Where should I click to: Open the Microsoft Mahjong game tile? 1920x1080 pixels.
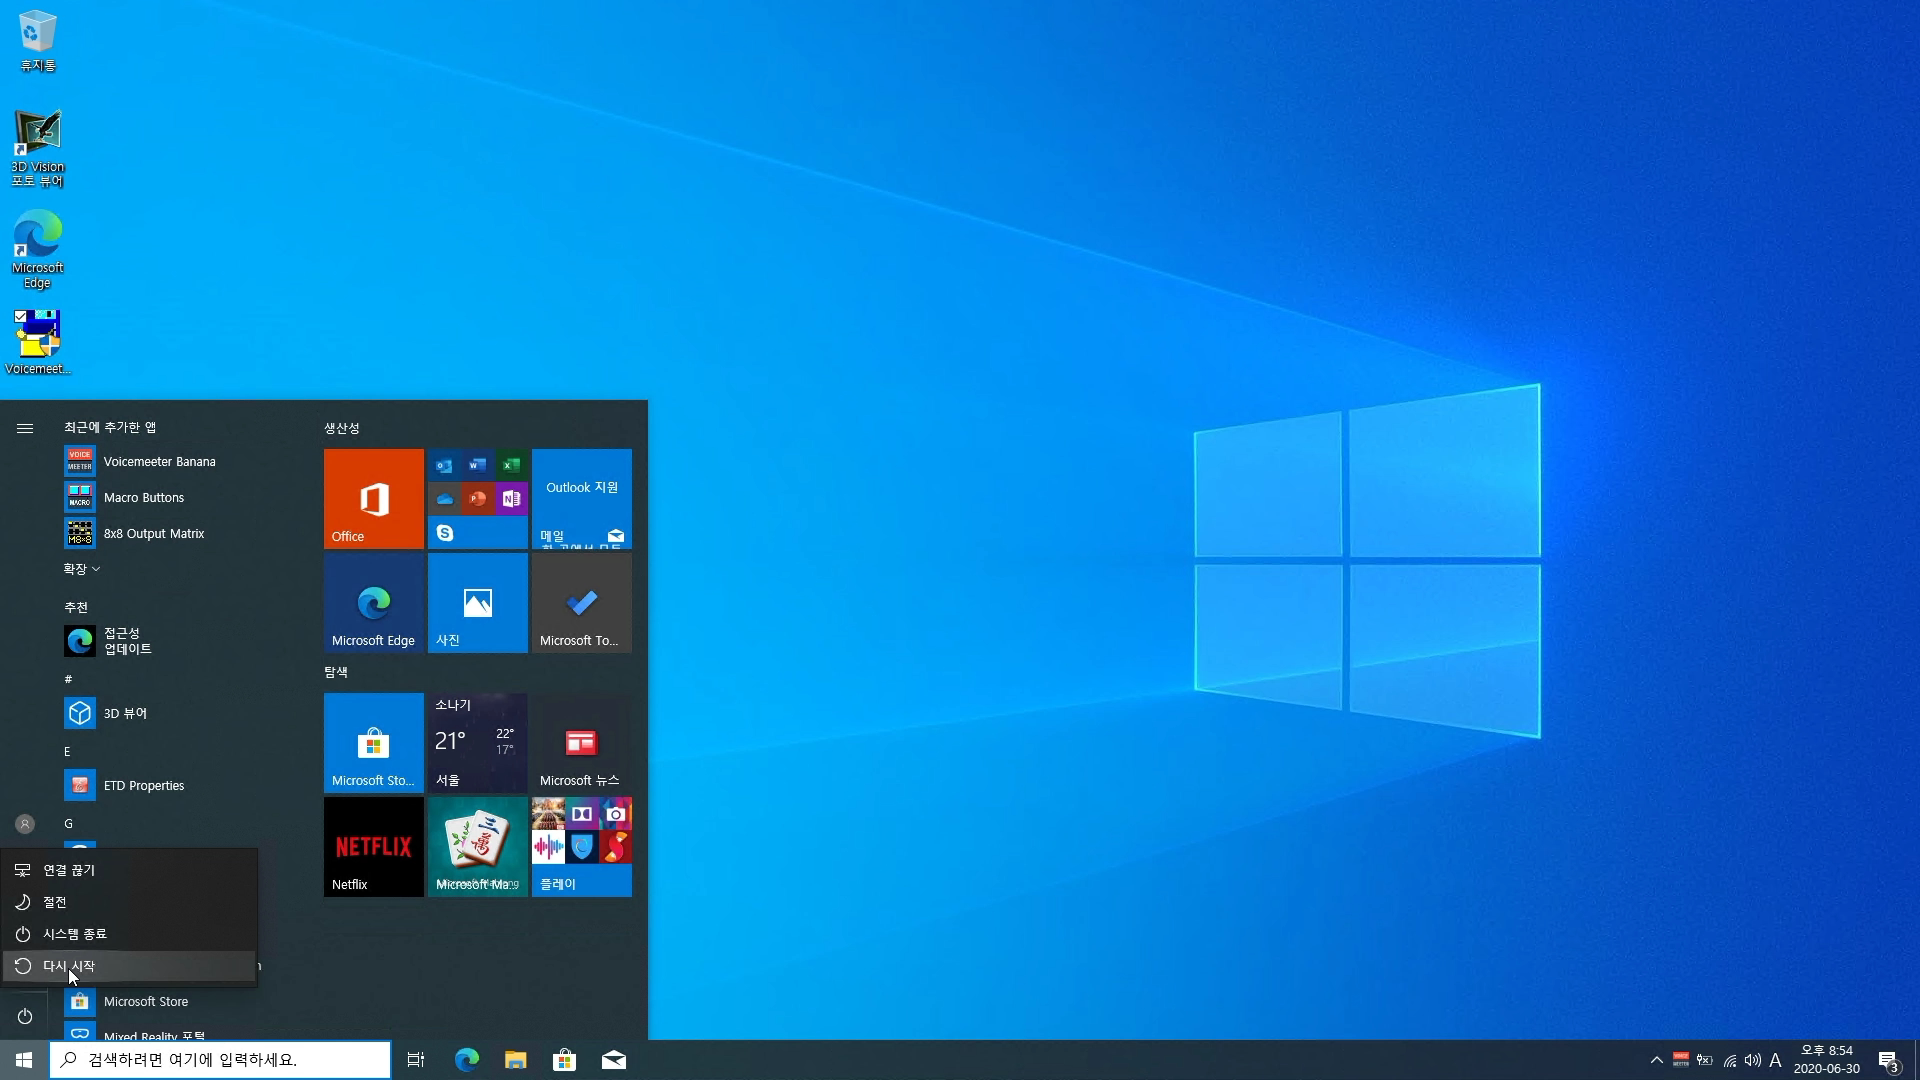point(477,846)
